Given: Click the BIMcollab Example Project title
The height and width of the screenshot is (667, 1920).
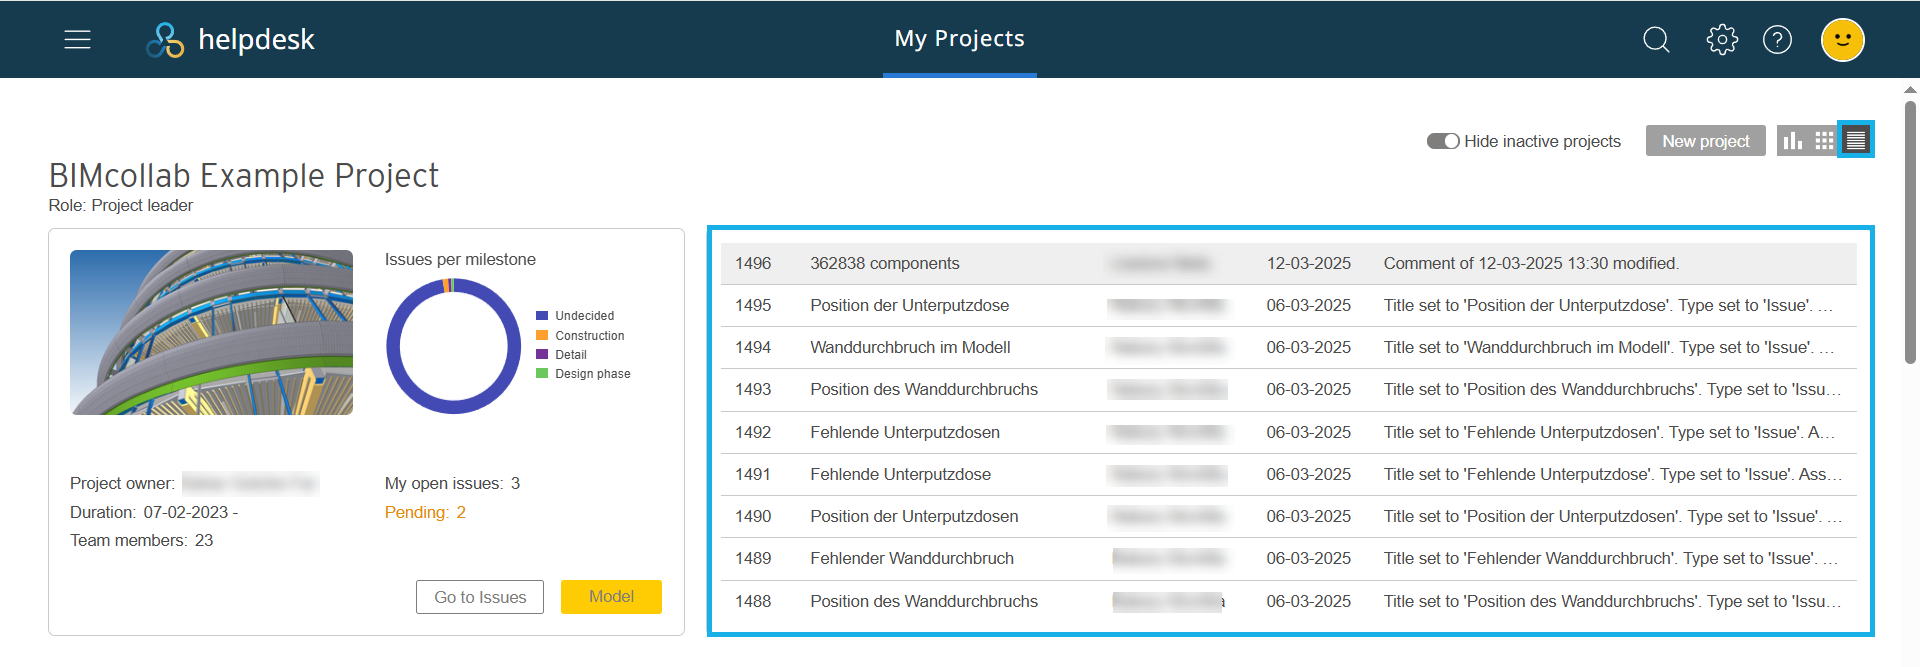Looking at the screenshot, I should point(244,176).
